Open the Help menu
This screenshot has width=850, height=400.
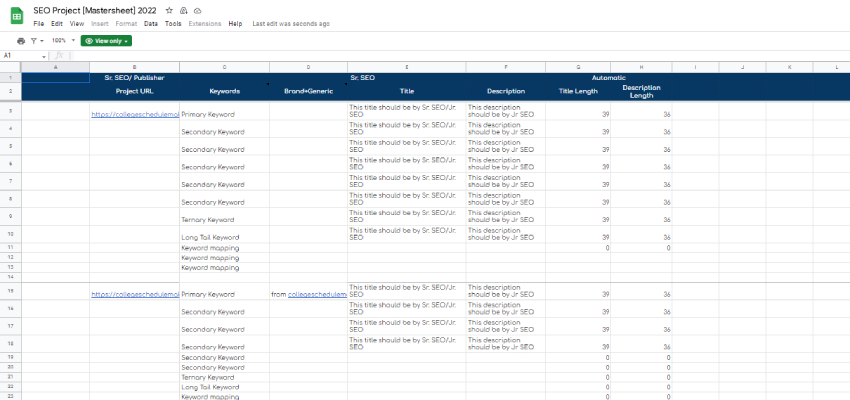pos(235,23)
